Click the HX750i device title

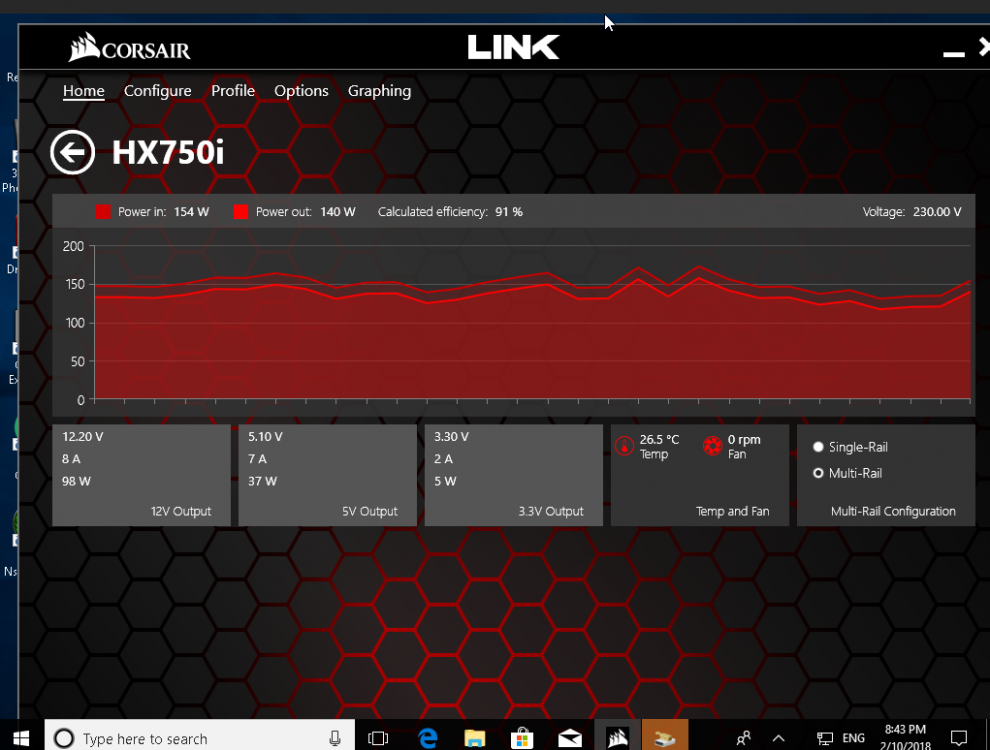[x=168, y=153]
